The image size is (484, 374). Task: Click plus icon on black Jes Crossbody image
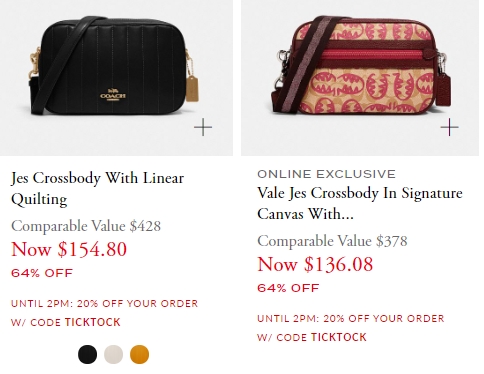(203, 127)
